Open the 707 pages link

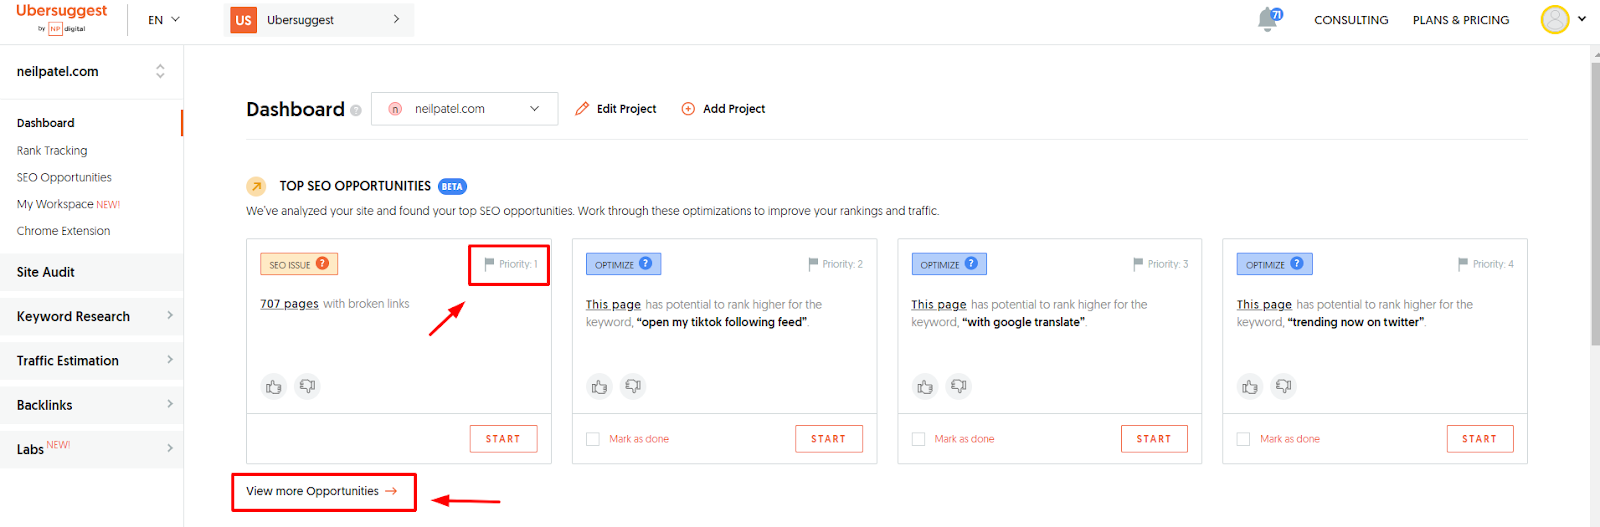pyautogui.click(x=289, y=304)
